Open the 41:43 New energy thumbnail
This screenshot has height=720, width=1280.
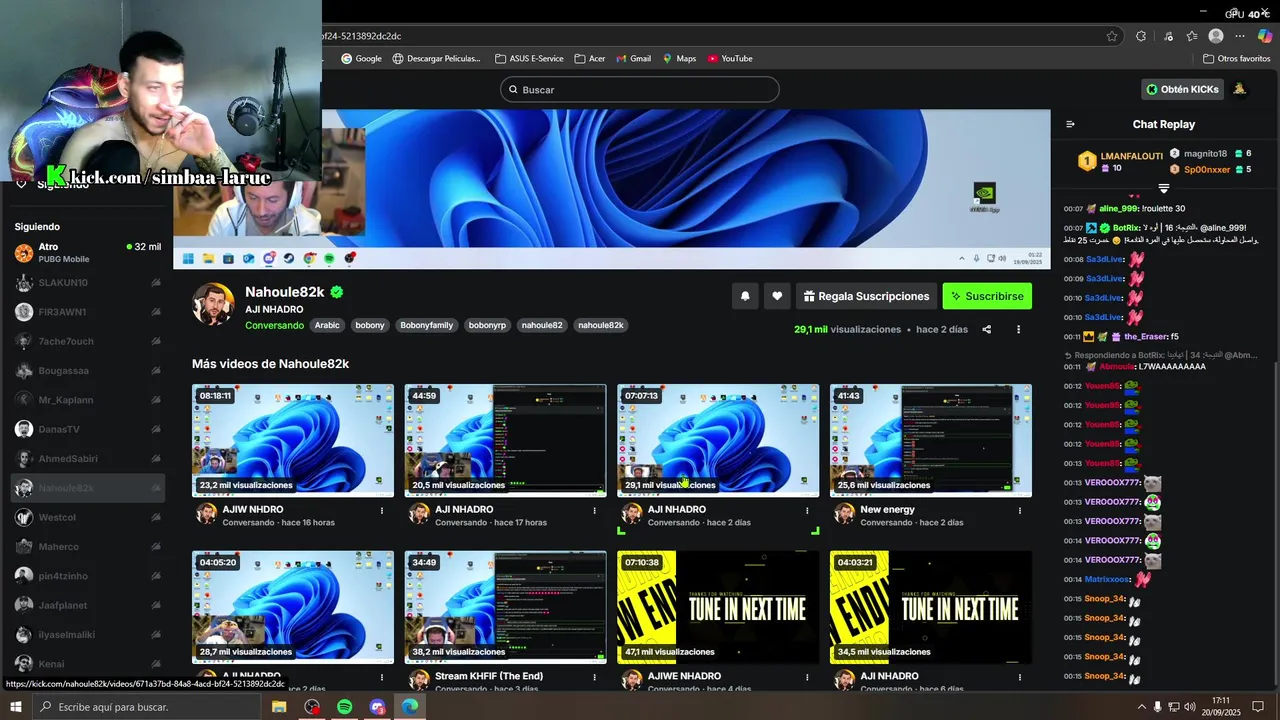tap(931, 440)
